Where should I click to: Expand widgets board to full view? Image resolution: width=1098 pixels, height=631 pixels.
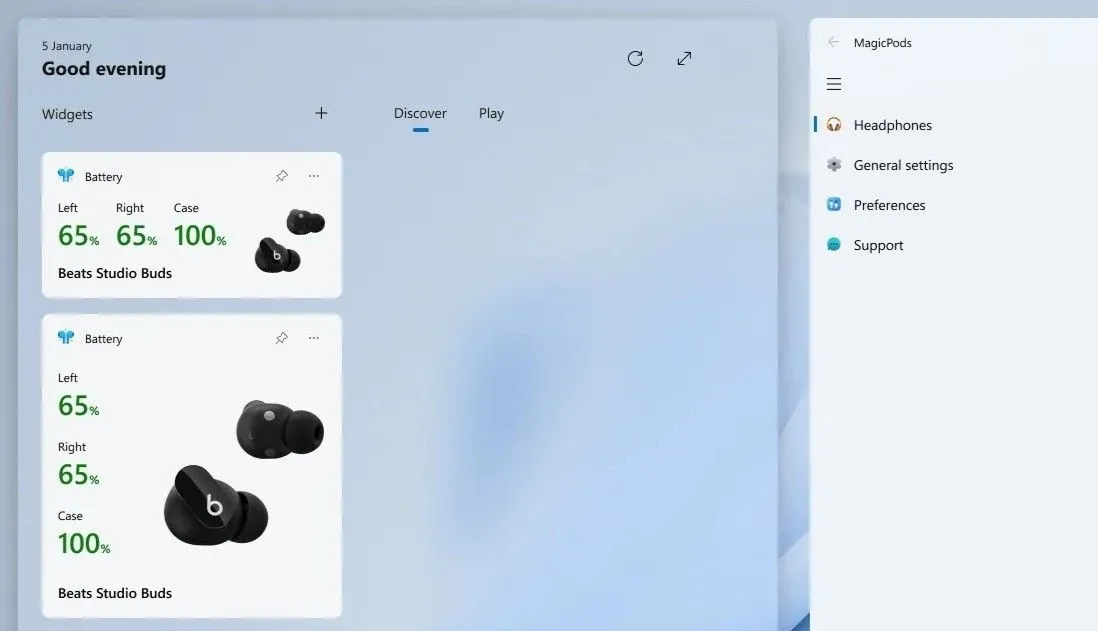pyautogui.click(x=684, y=58)
